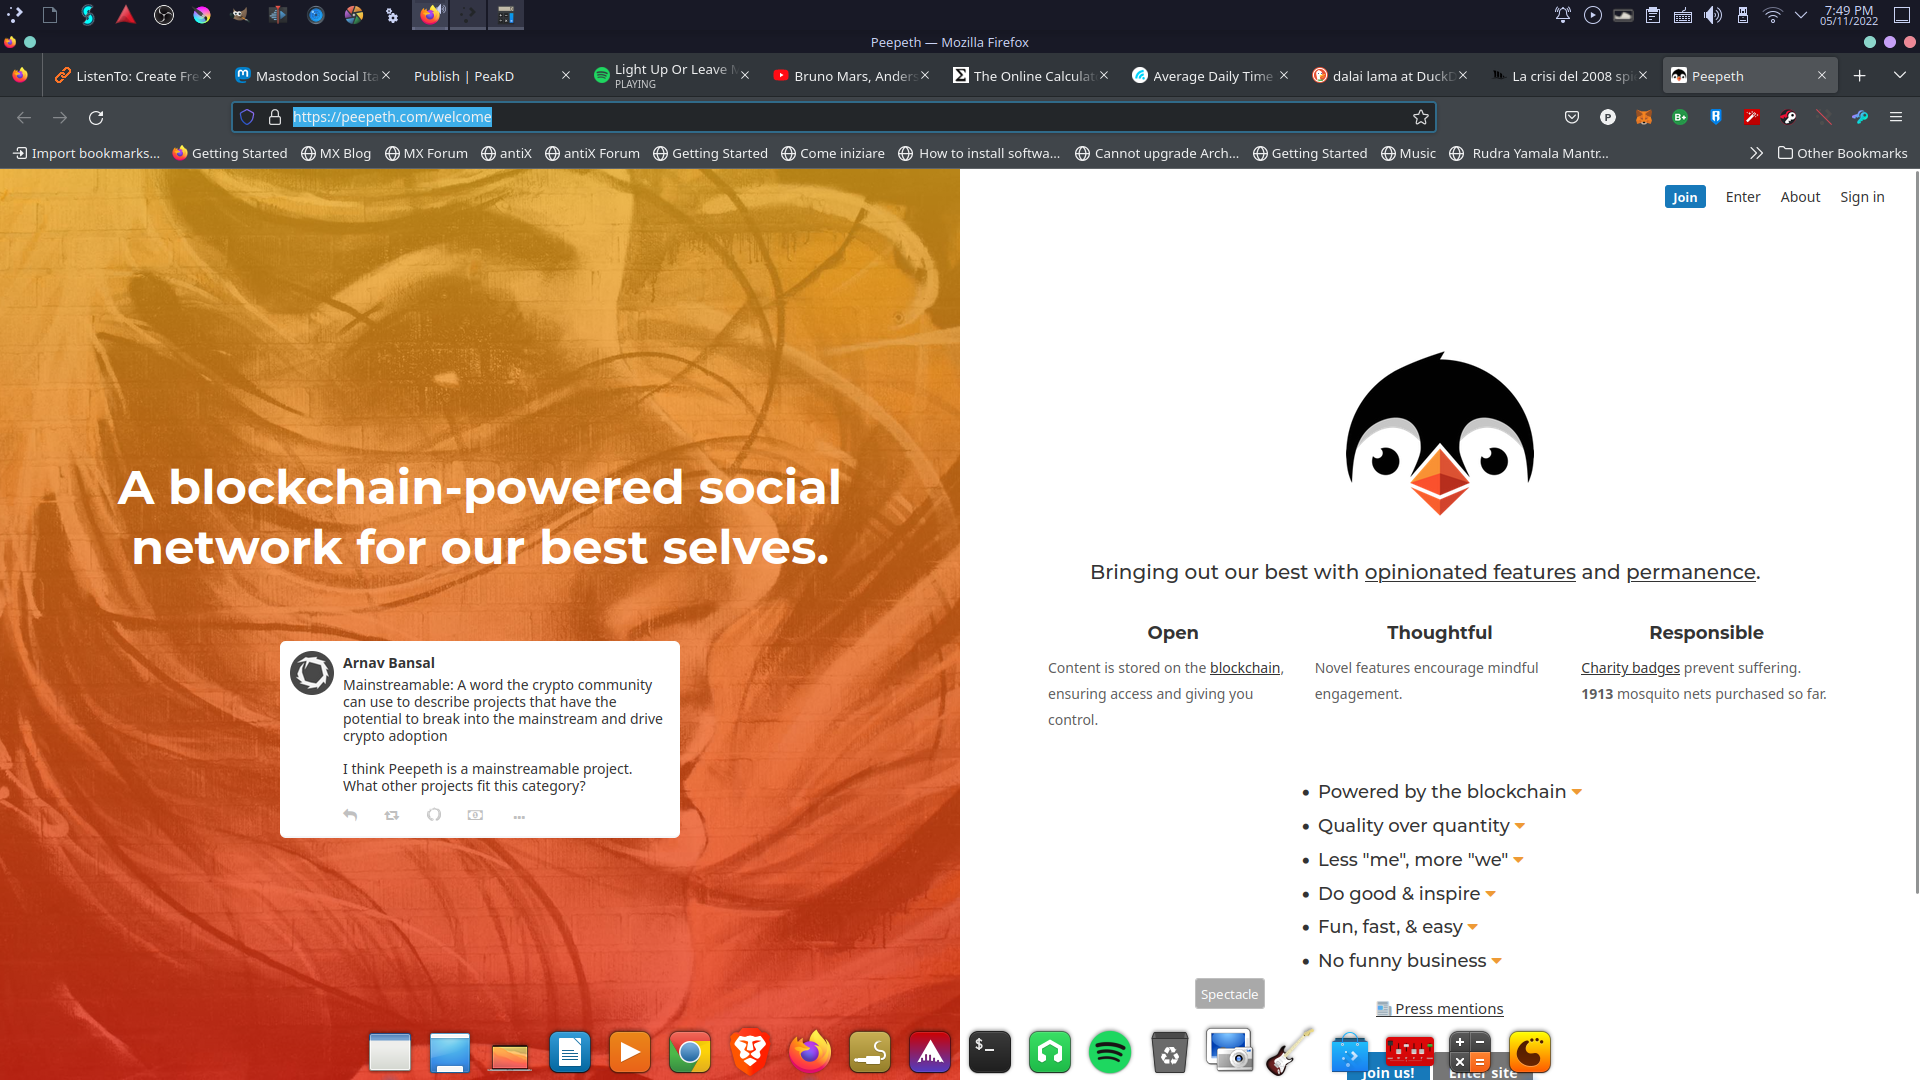Expand 'Quality over quantity' item
The image size is (1920, 1080).
click(1421, 826)
